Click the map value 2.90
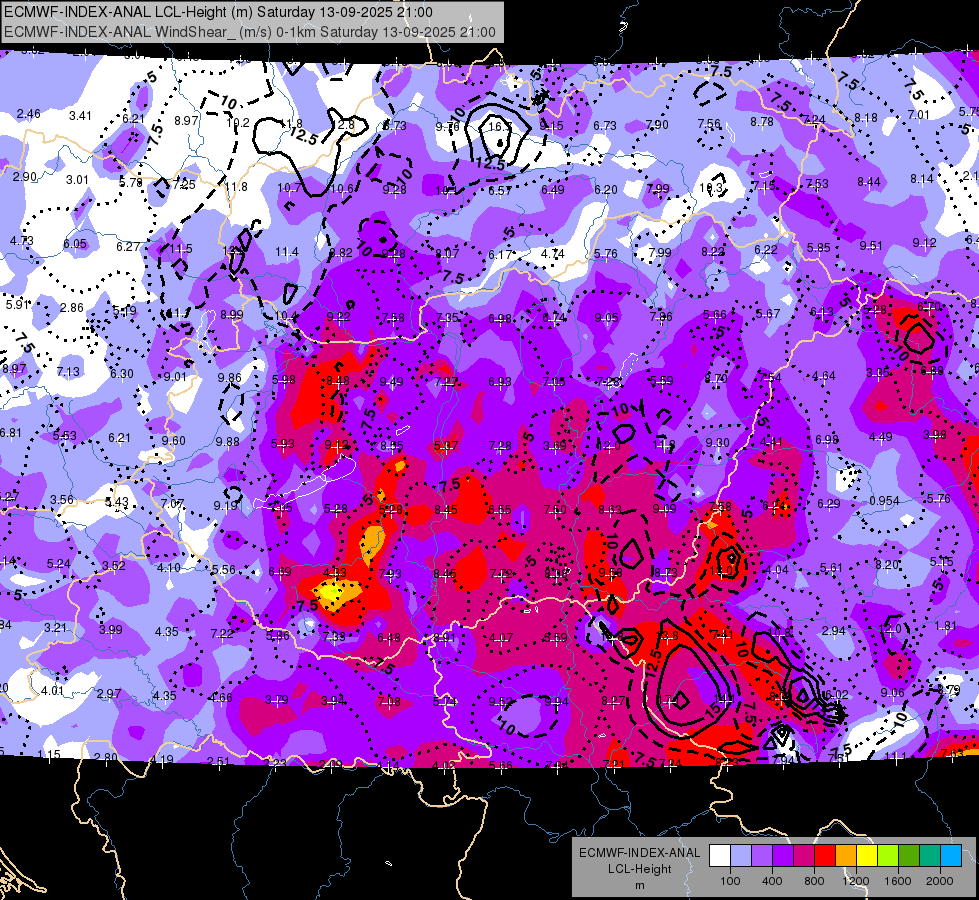 tap(25, 177)
